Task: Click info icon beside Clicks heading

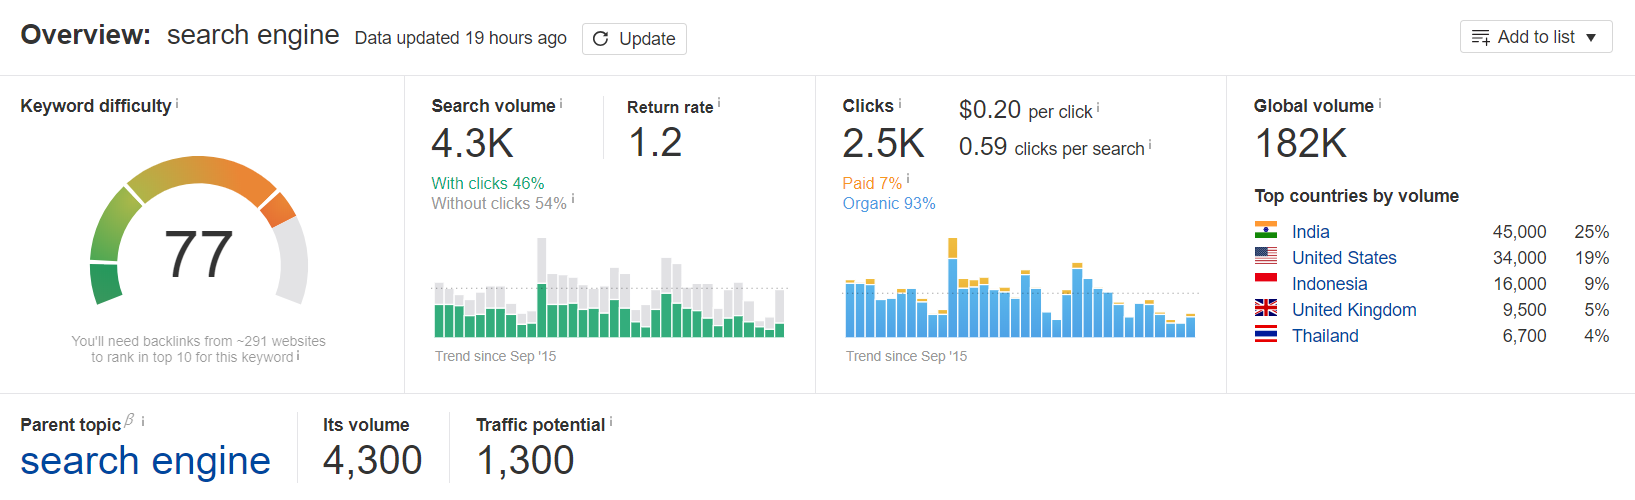Action: click(900, 102)
